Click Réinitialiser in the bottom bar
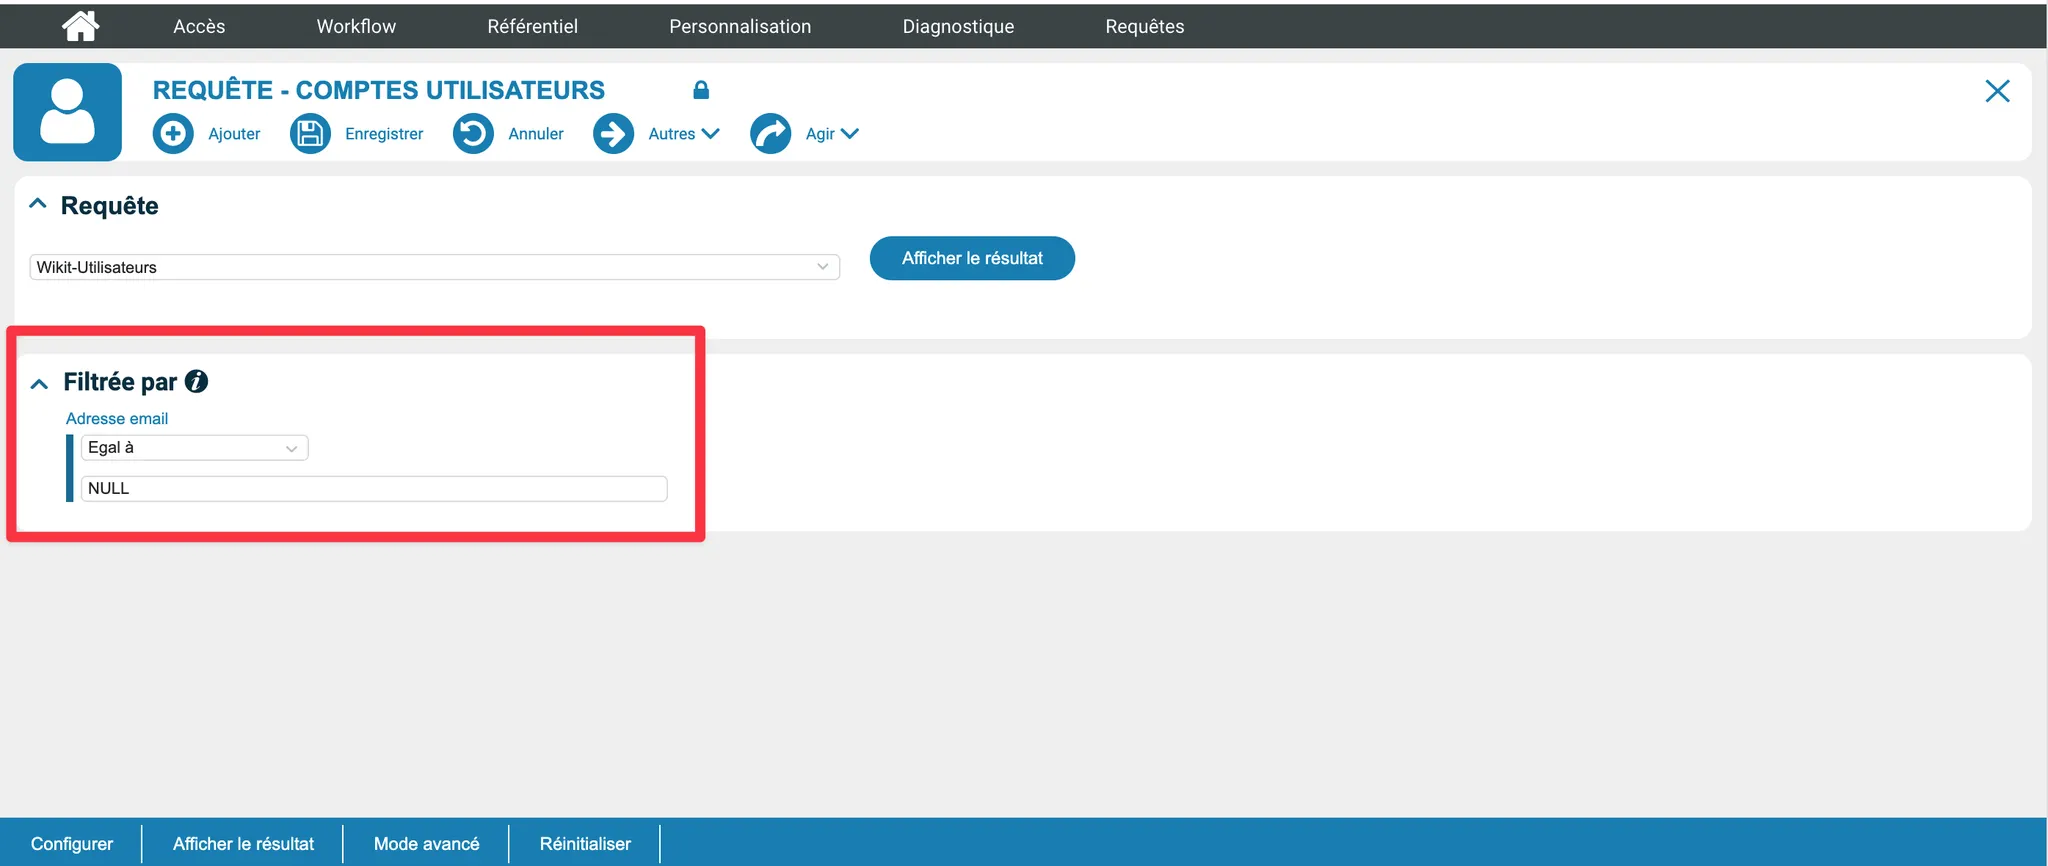This screenshot has height=866, width=2048. pyautogui.click(x=585, y=843)
